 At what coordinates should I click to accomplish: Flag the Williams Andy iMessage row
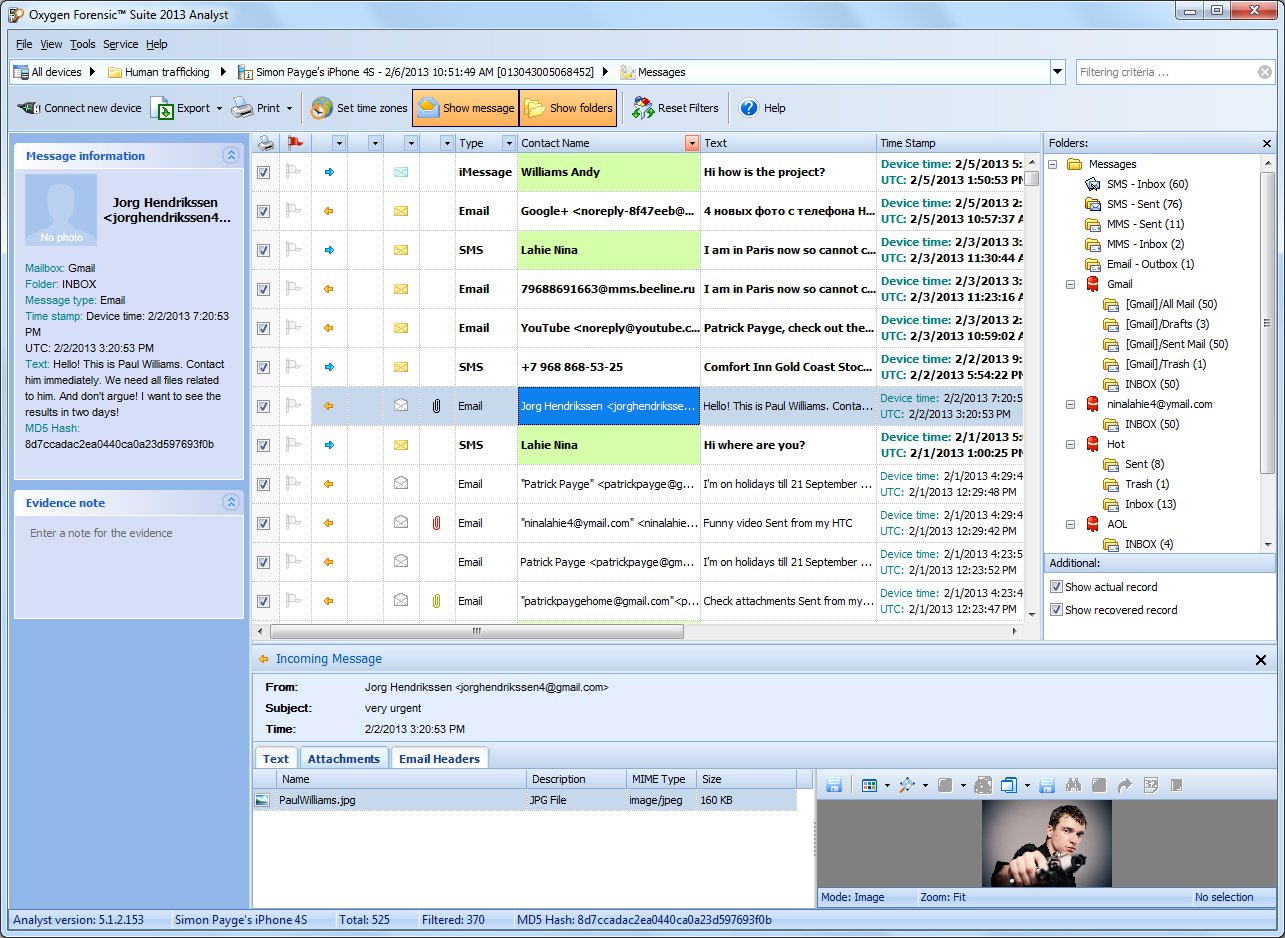tap(295, 172)
